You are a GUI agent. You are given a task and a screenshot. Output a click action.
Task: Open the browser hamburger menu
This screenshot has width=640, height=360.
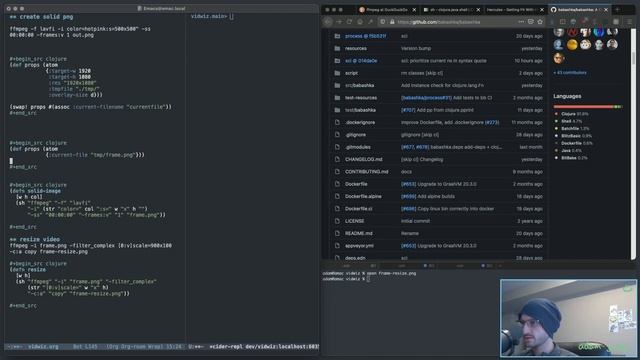pos(629,22)
